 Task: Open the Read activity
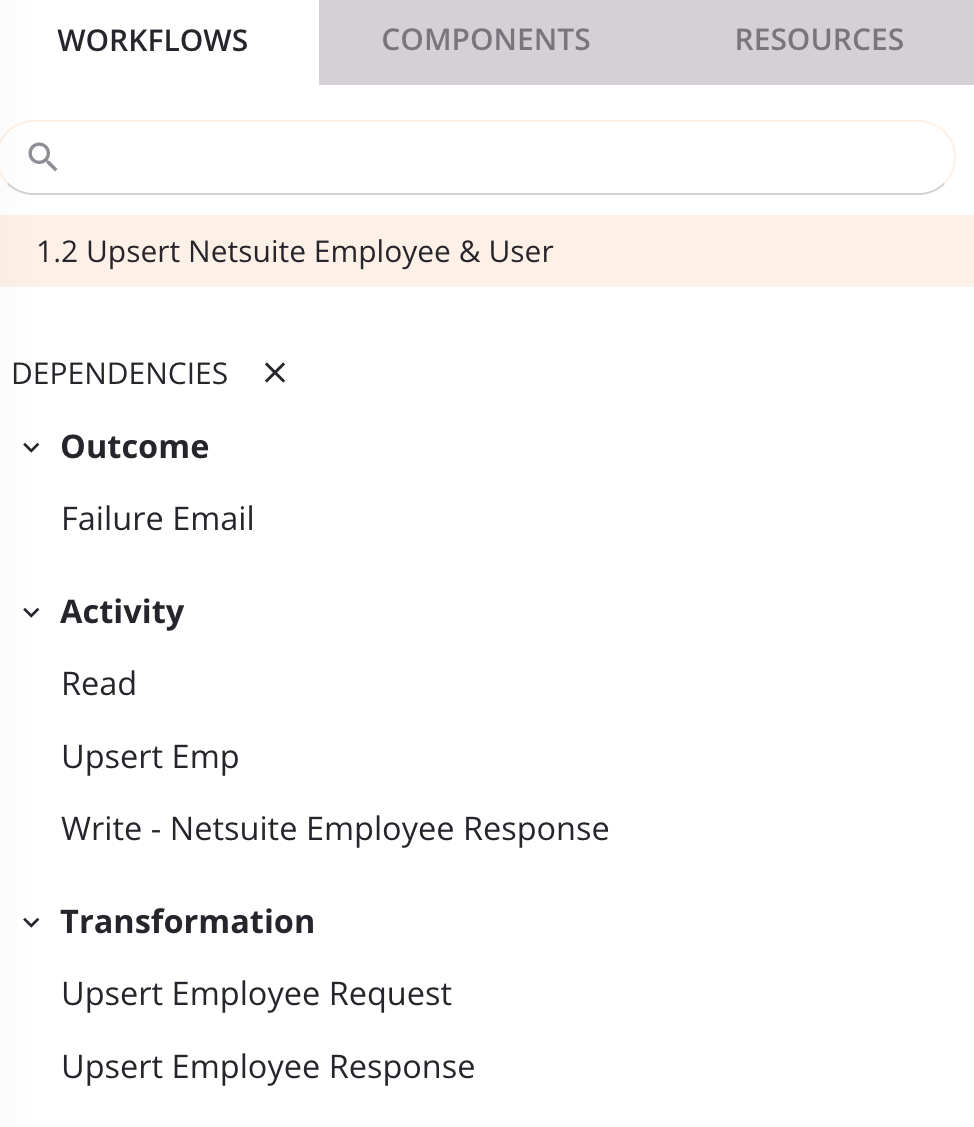click(99, 683)
